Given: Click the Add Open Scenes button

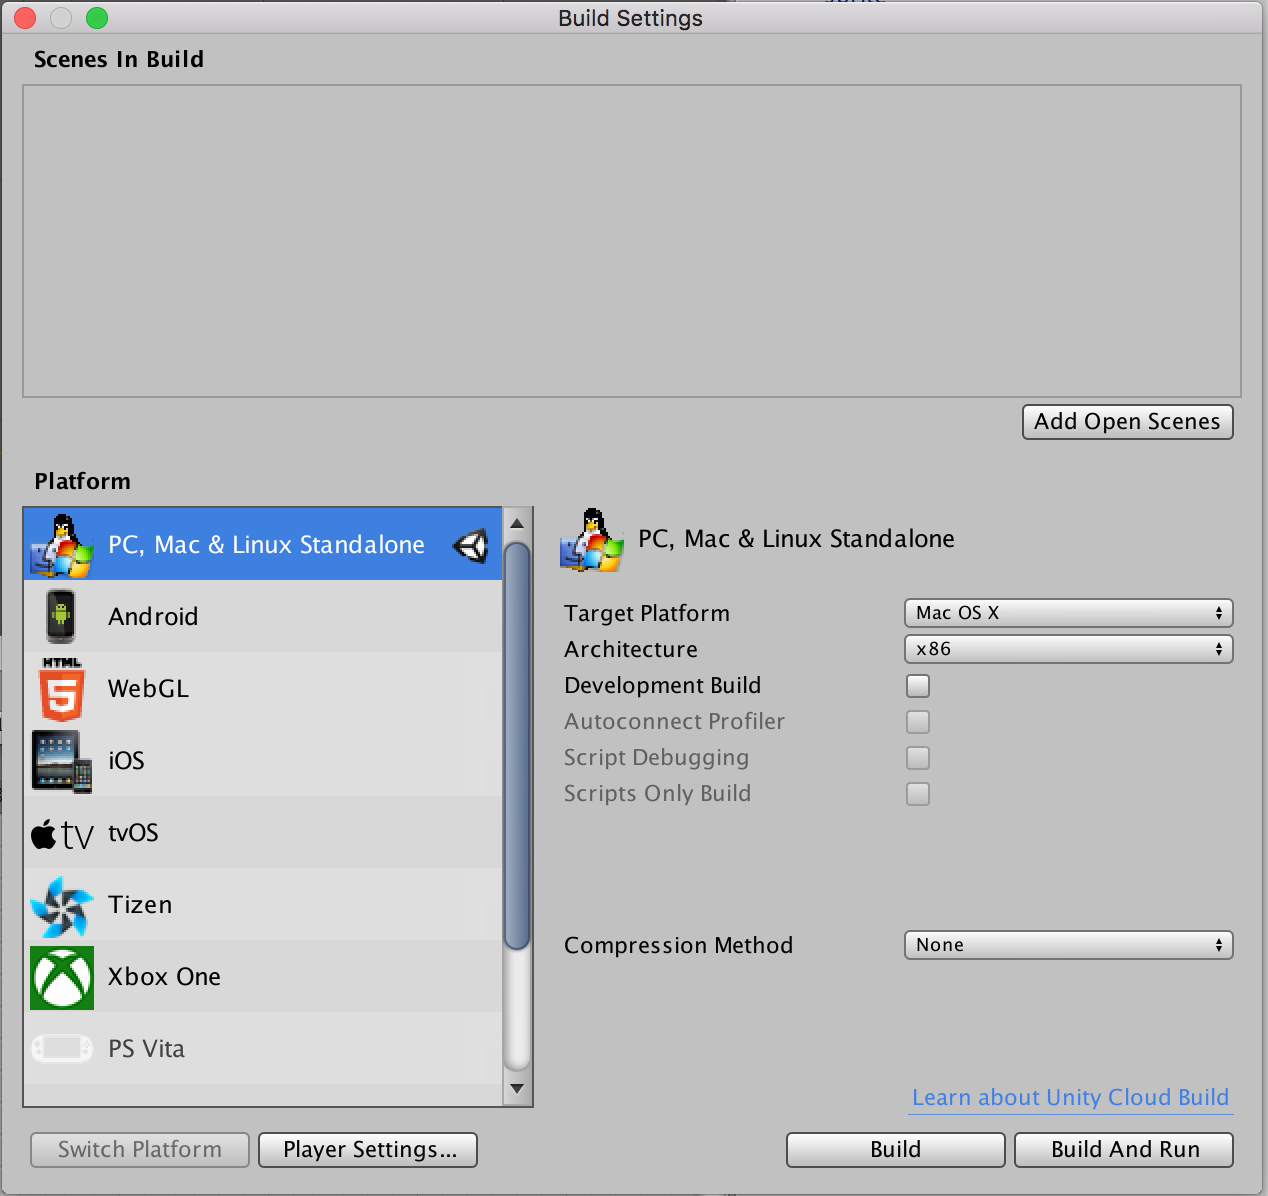Looking at the screenshot, I should click(1127, 422).
